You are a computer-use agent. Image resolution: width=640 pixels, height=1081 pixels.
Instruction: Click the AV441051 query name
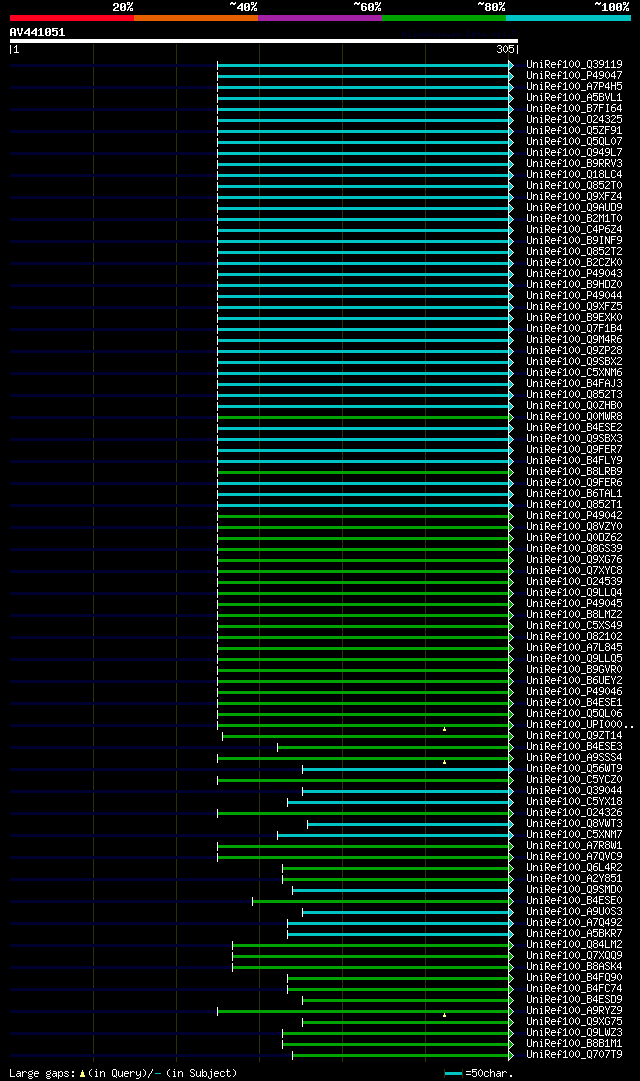tap(37, 32)
